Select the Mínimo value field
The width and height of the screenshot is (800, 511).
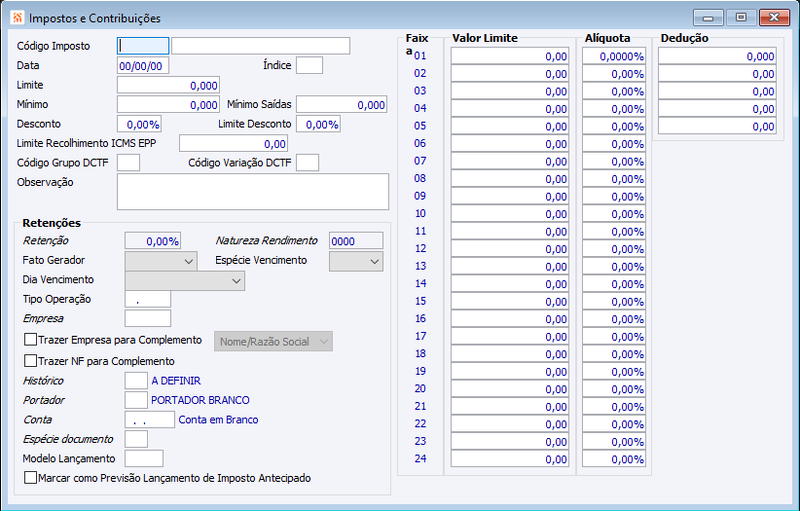pos(168,105)
